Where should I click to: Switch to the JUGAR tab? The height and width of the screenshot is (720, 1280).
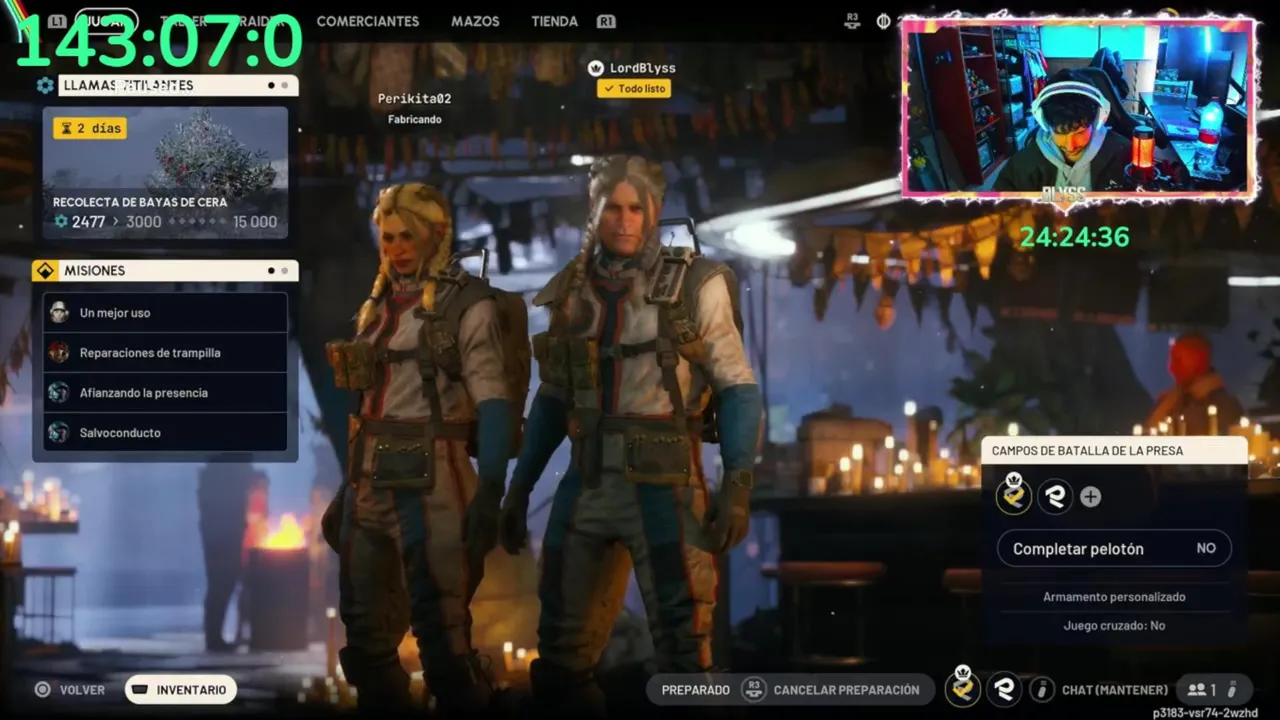[106, 21]
